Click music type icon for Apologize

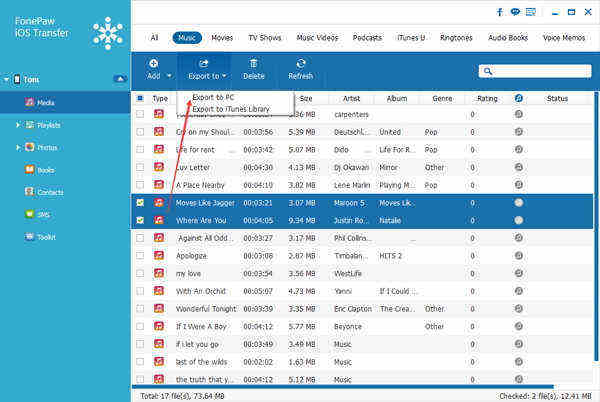click(159, 256)
